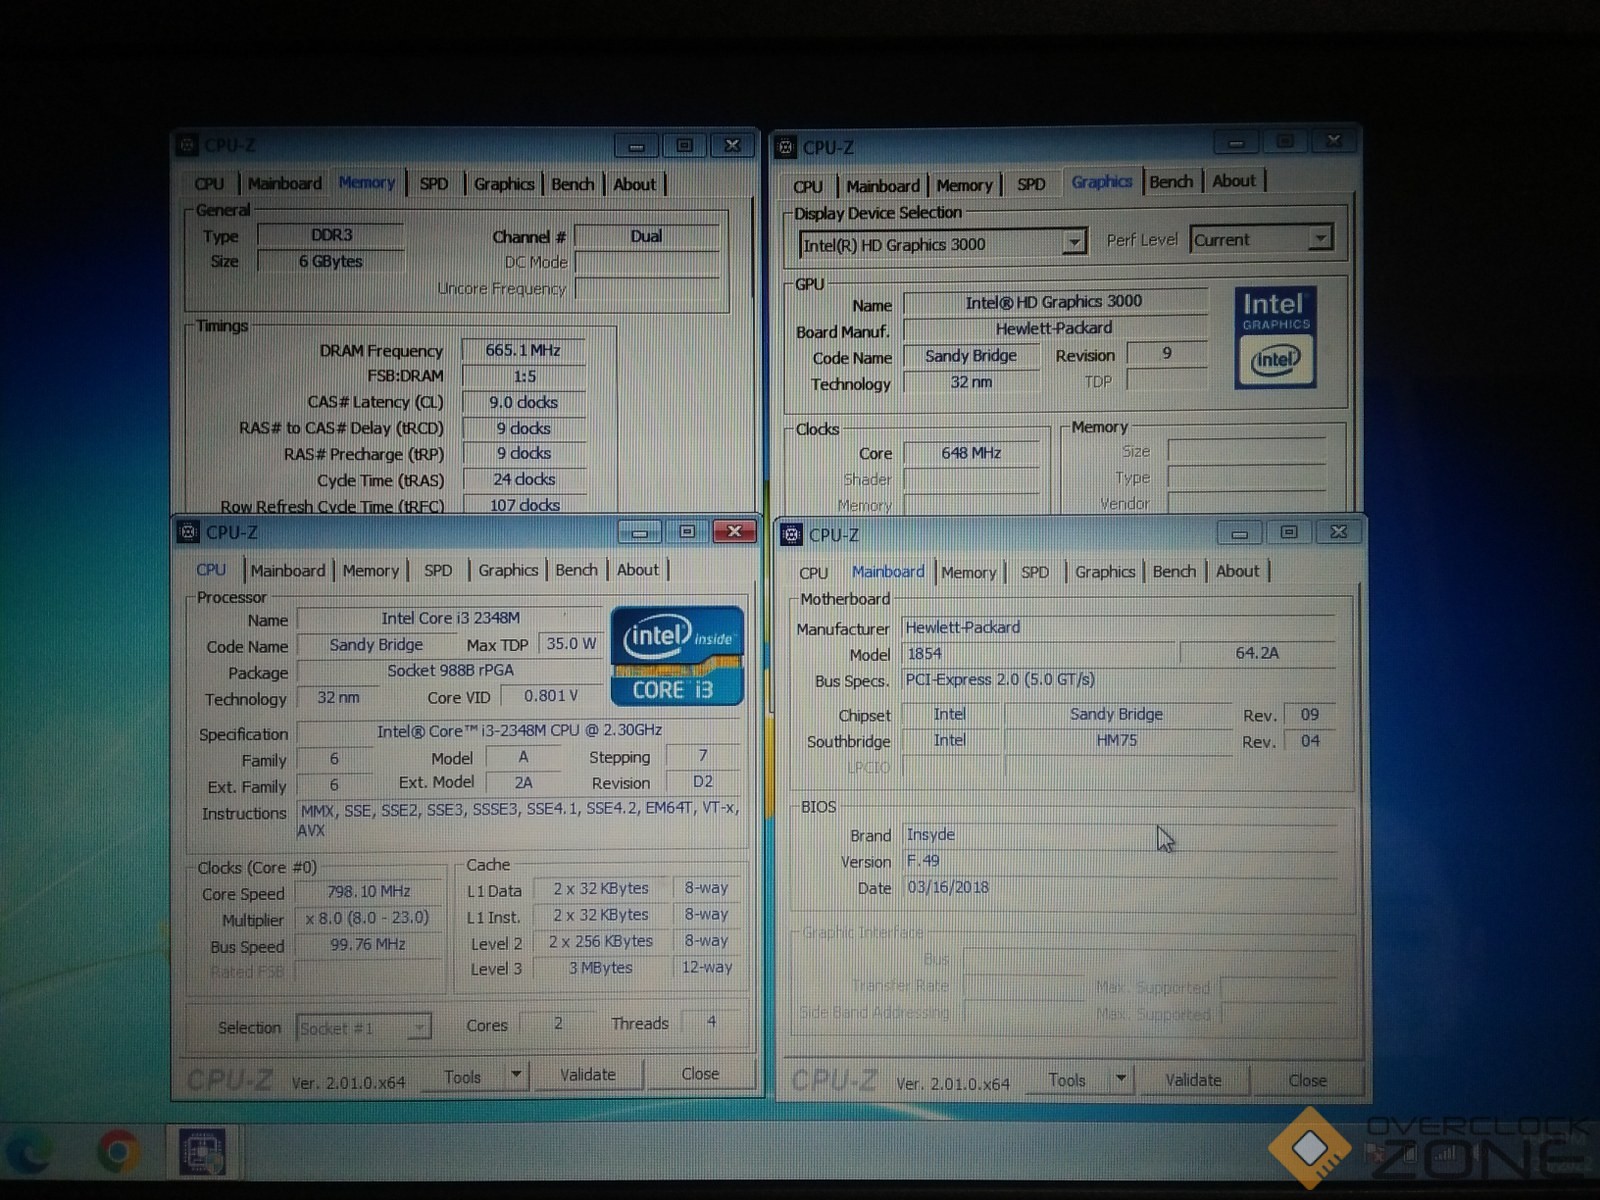Click the 798.10 MHz Core Speed value

[369, 891]
